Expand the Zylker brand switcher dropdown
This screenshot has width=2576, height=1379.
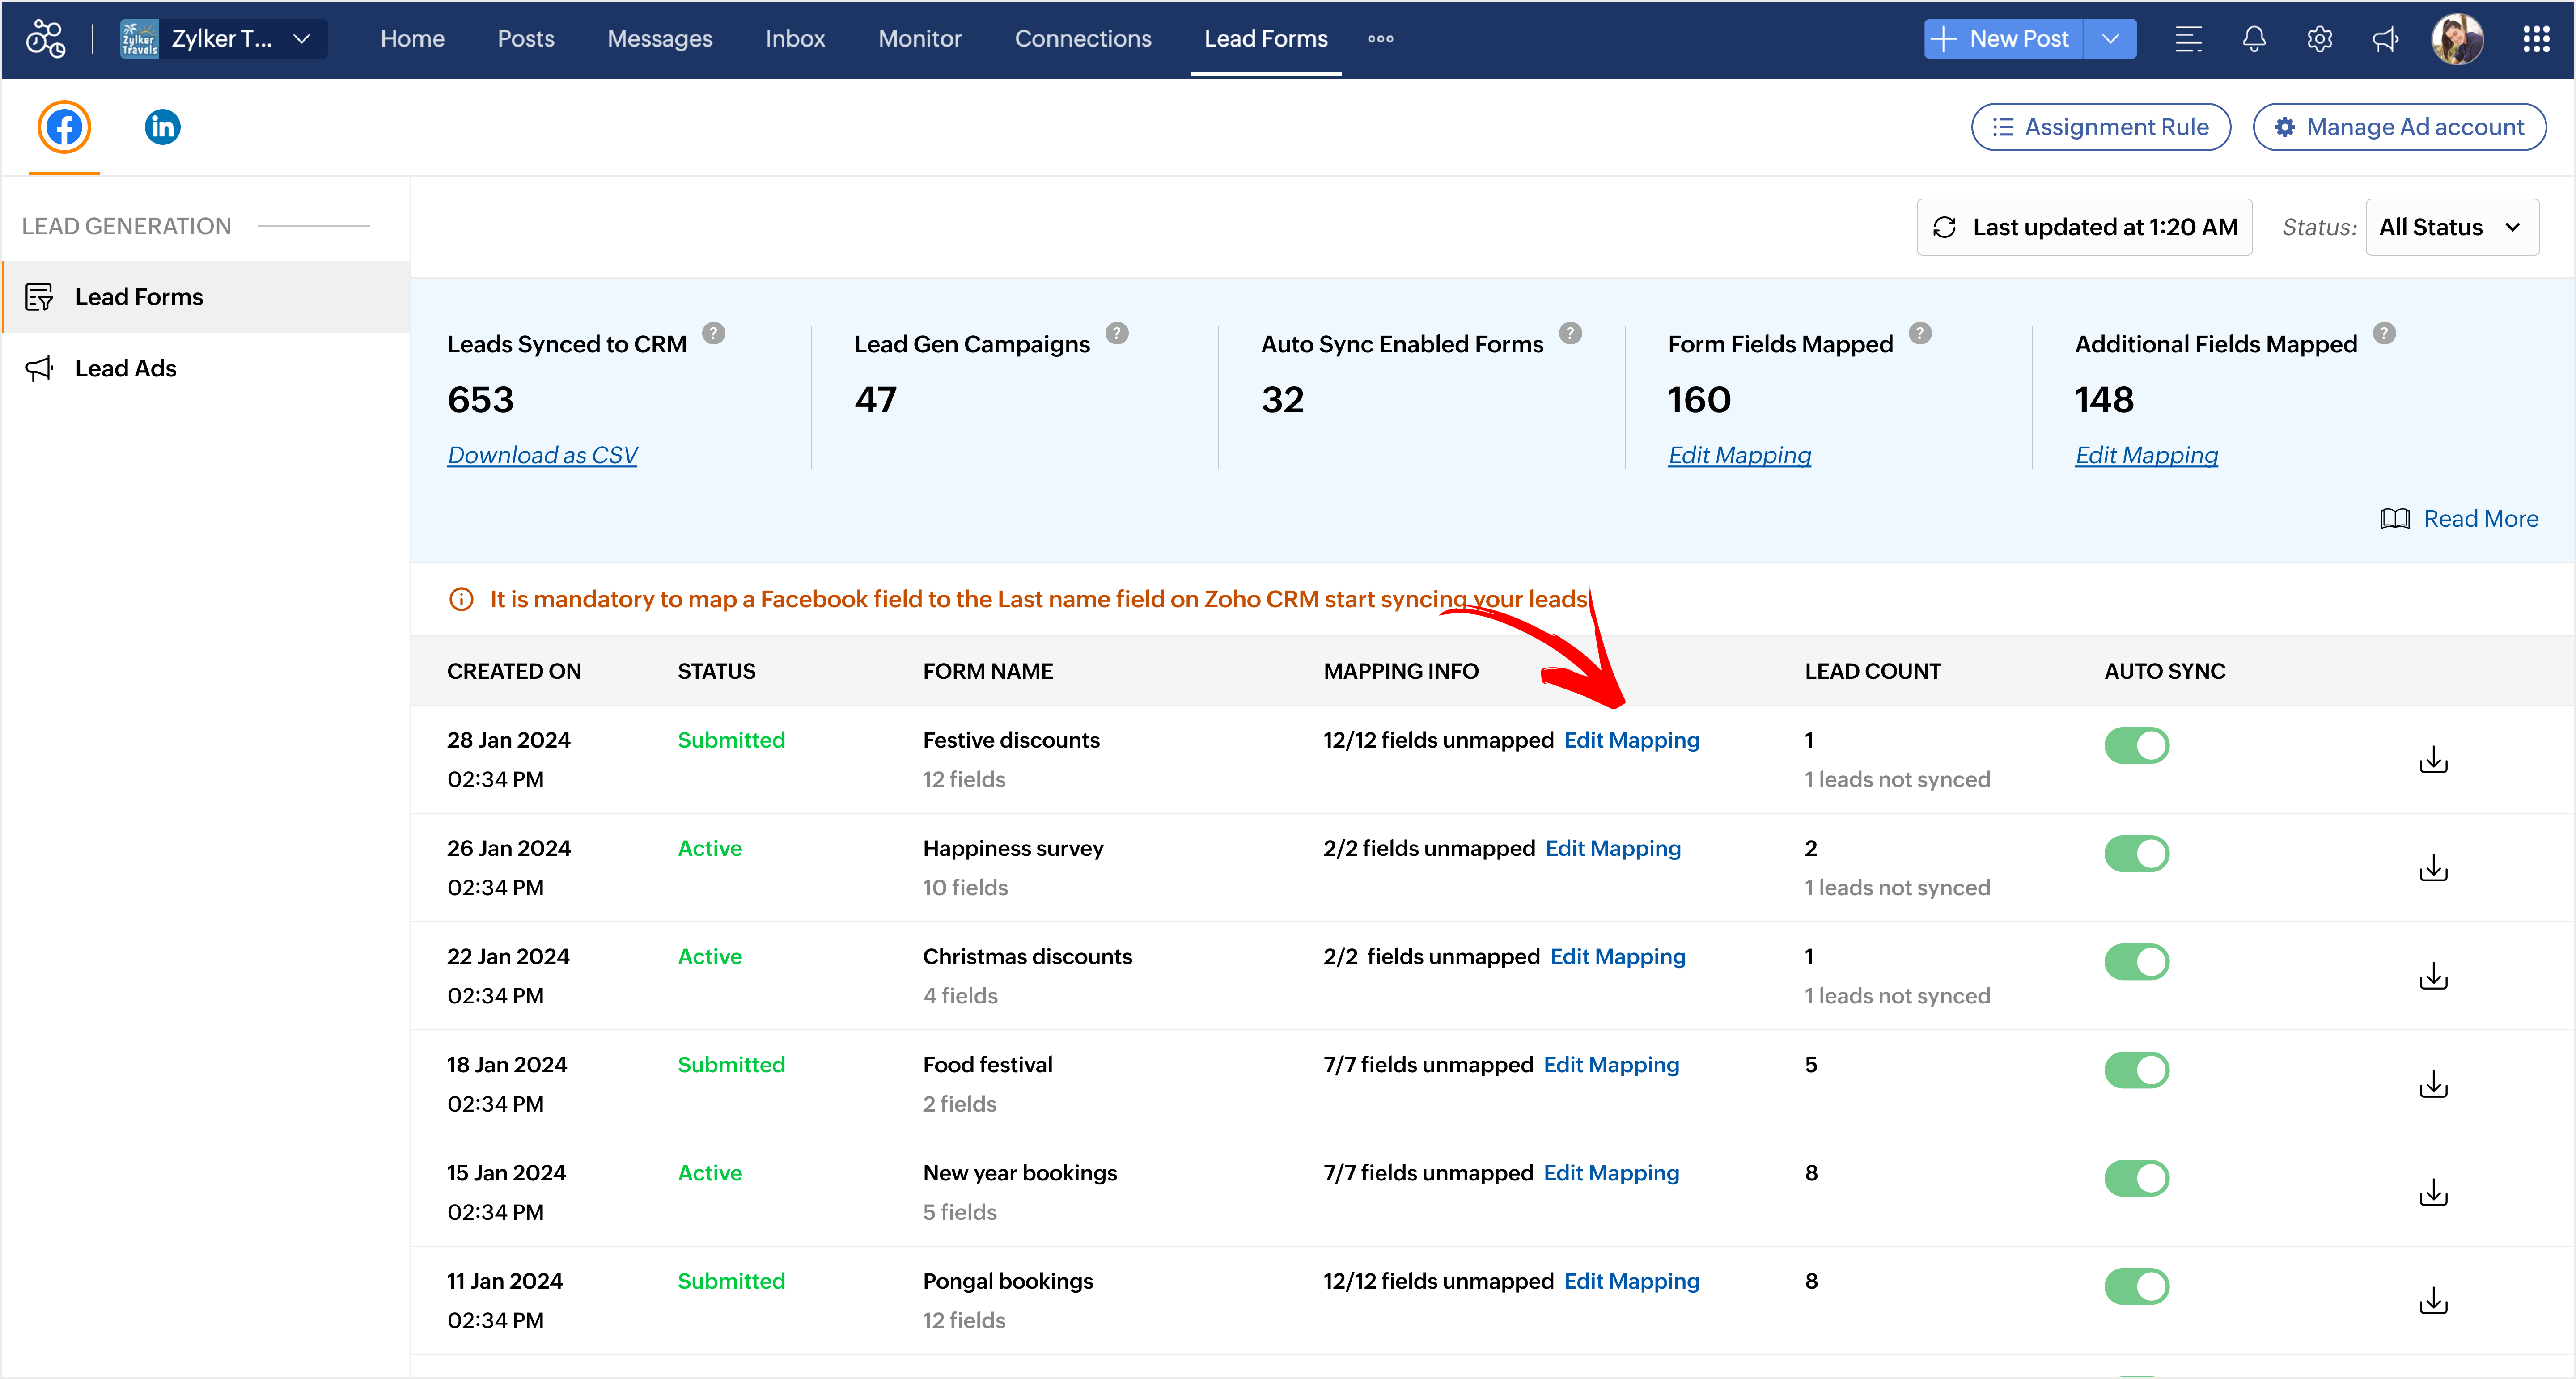click(x=301, y=39)
